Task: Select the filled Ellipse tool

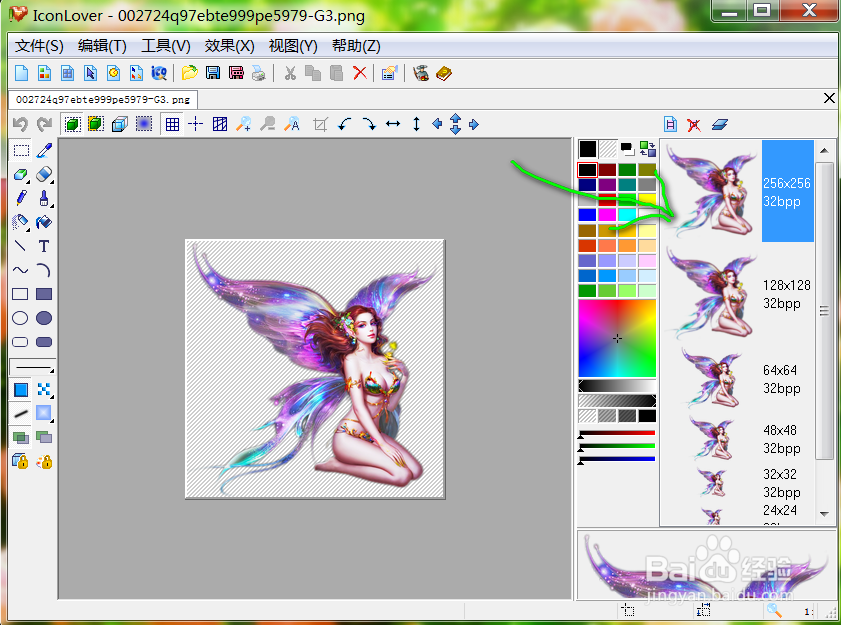Action: (44, 318)
